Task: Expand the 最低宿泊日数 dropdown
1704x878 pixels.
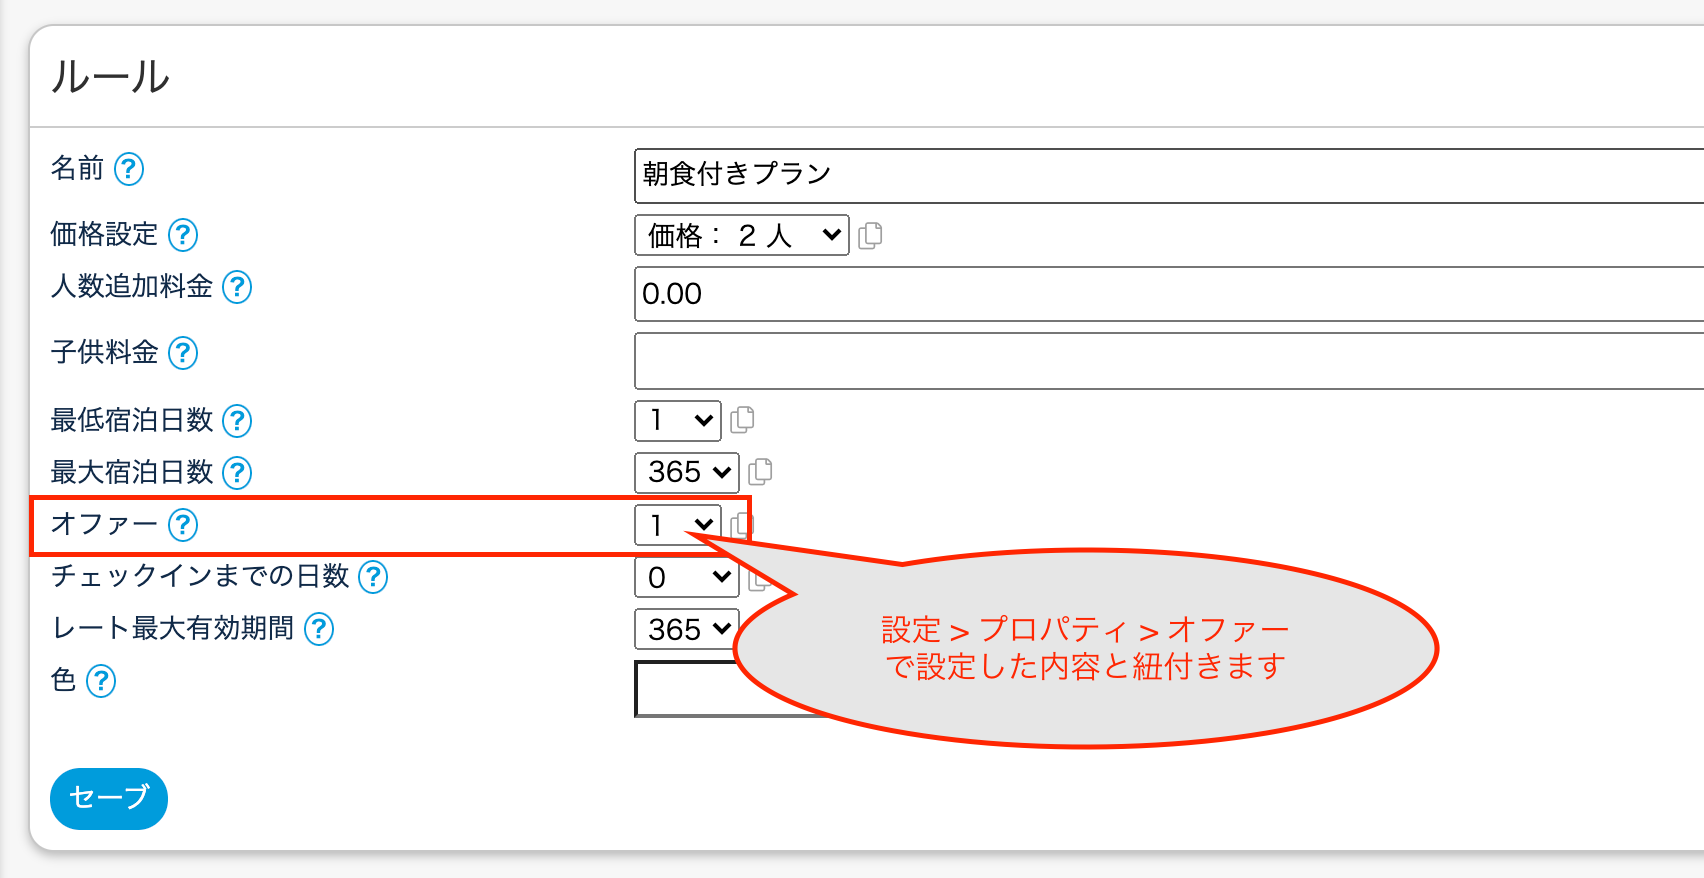Action: [x=677, y=421]
